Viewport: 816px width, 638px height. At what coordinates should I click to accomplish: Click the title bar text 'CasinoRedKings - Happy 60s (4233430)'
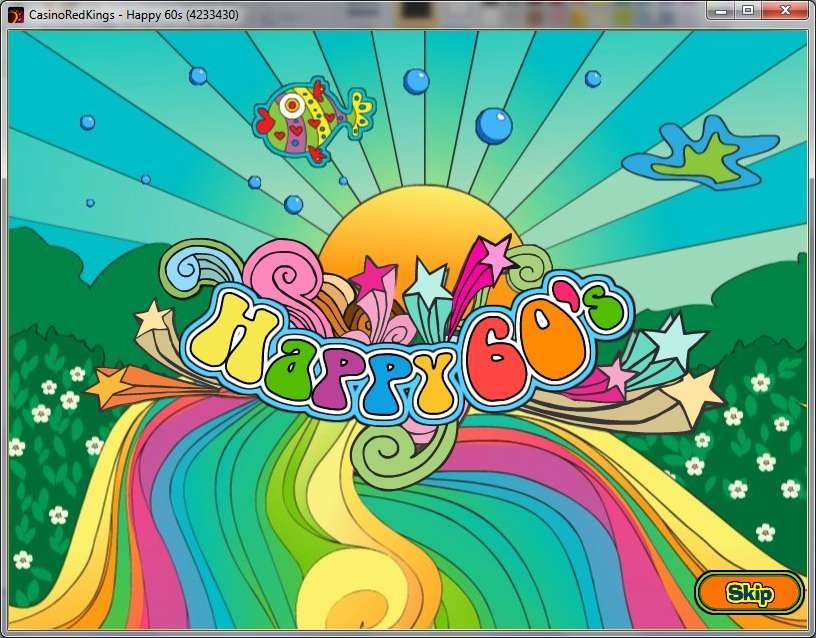point(134,15)
